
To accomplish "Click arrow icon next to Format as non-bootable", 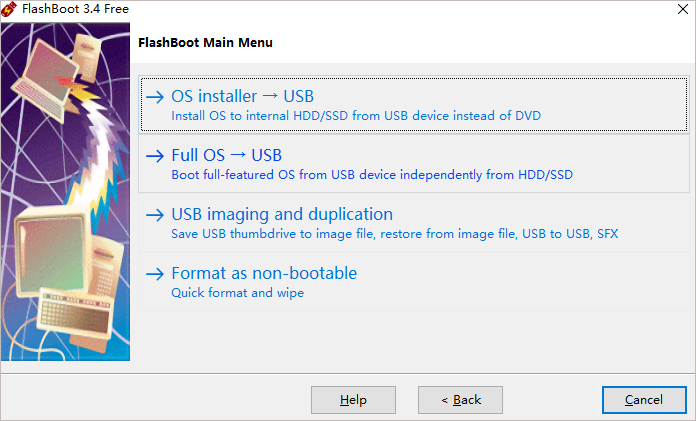I will click(155, 274).
